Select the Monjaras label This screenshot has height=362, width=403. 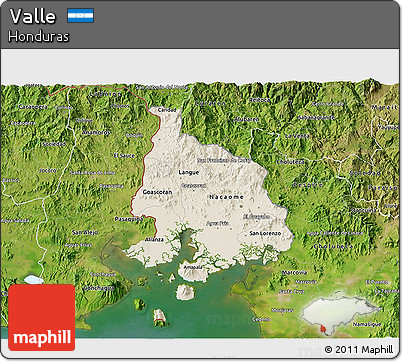point(282,310)
